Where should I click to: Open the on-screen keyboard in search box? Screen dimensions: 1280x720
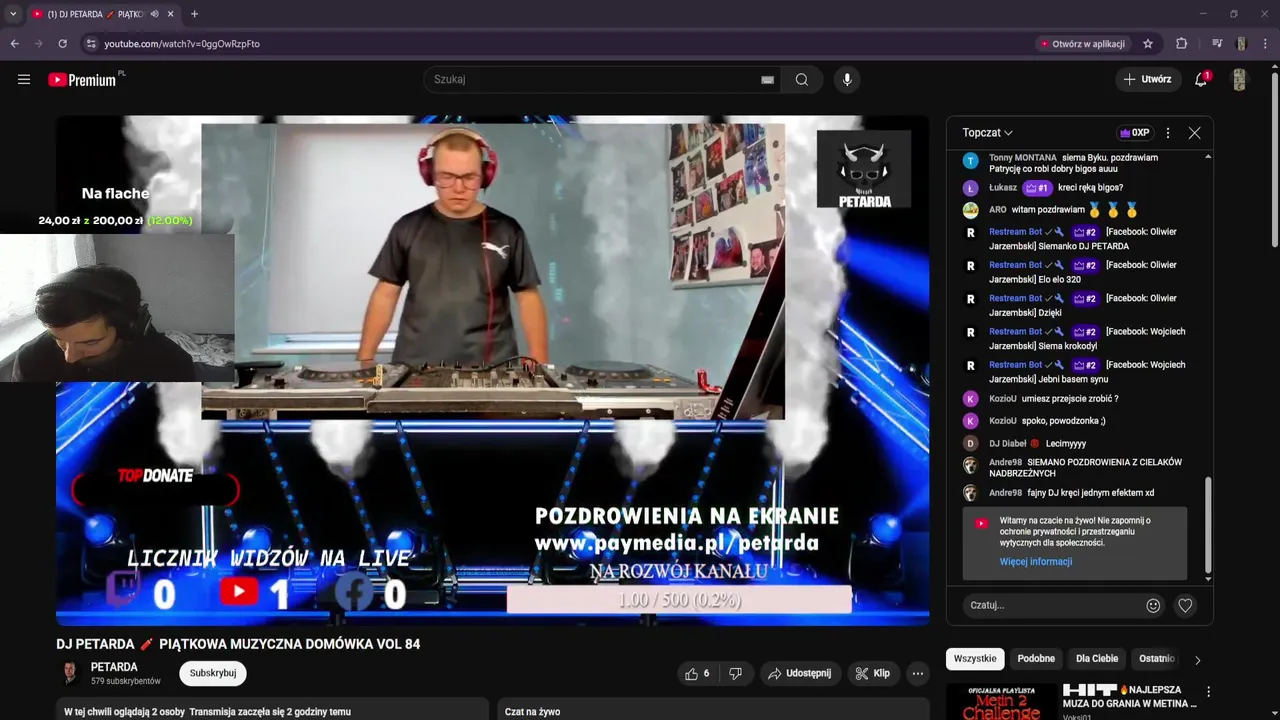[767, 80]
